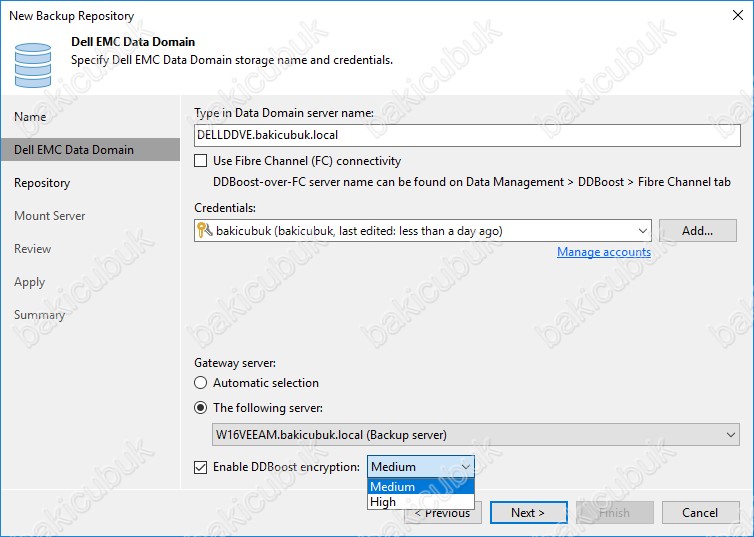The image size is (754, 537).
Task: Choose High encryption option
Action: [x=421, y=501]
